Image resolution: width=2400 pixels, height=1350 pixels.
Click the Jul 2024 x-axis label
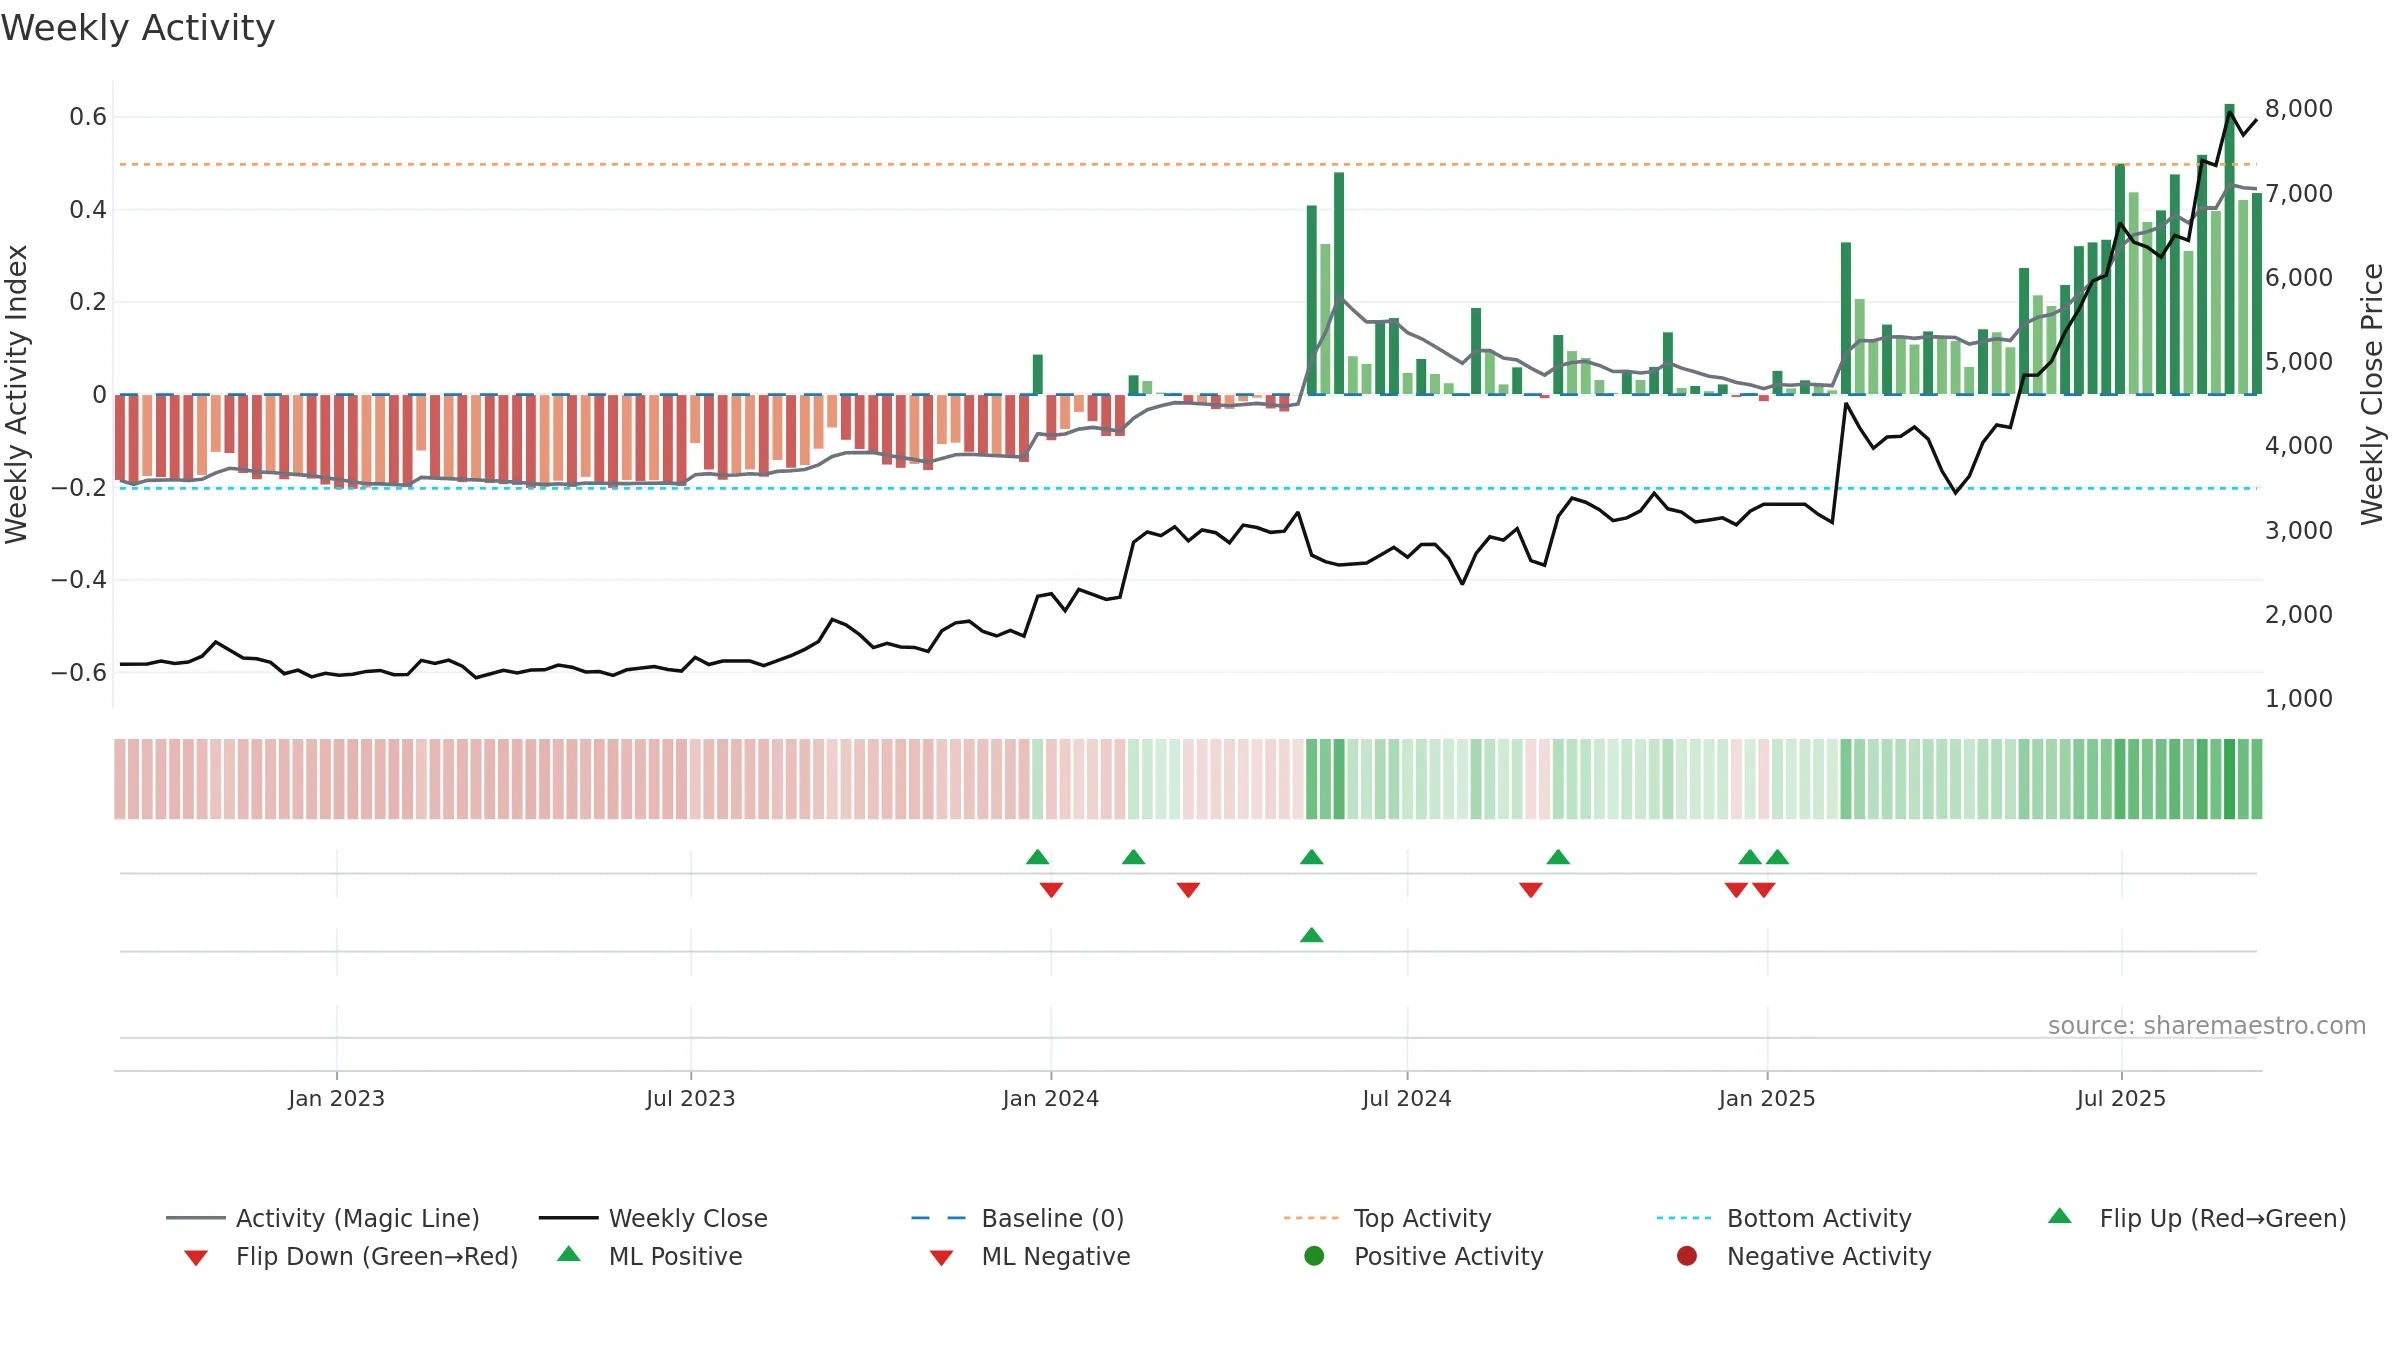(x=1407, y=1098)
